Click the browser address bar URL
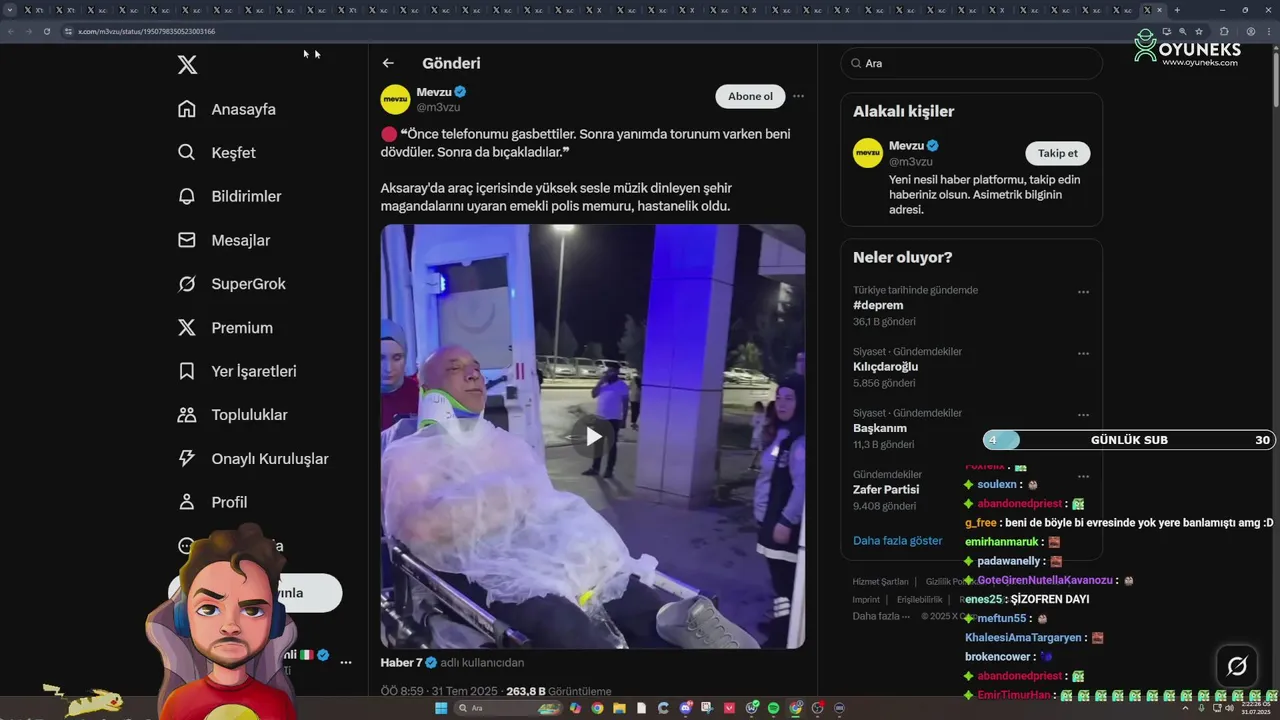This screenshot has width=1280, height=720. pyautogui.click(x=146, y=31)
